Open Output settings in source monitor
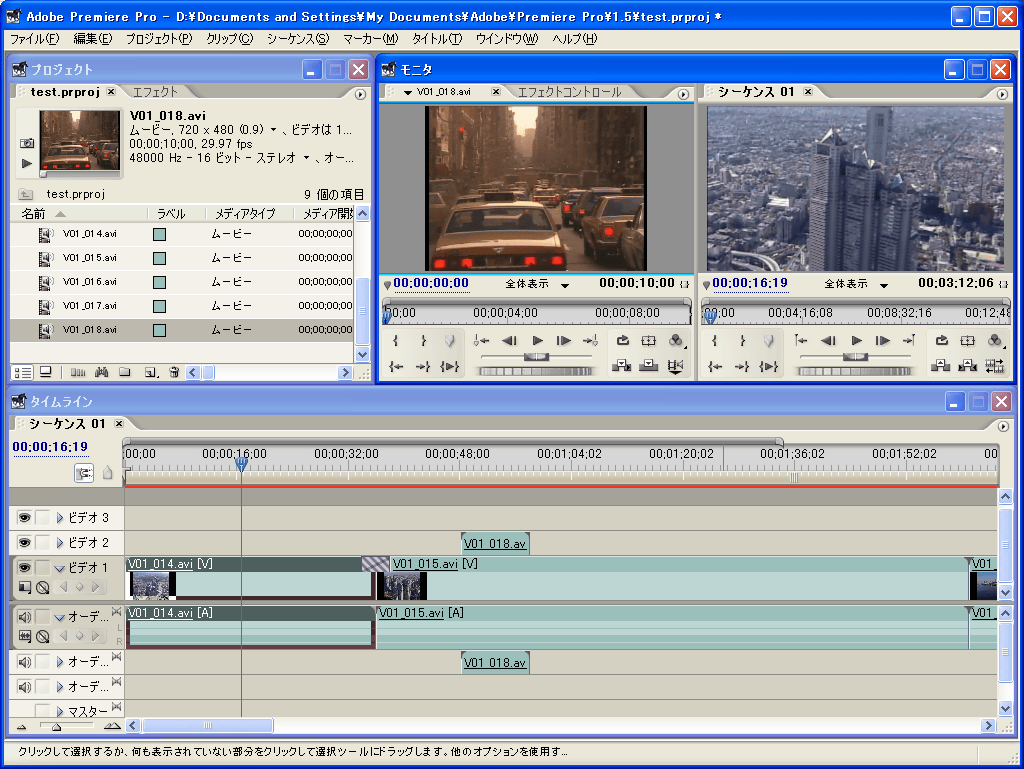Viewport: 1024px width, 769px height. [x=676, y=340]
